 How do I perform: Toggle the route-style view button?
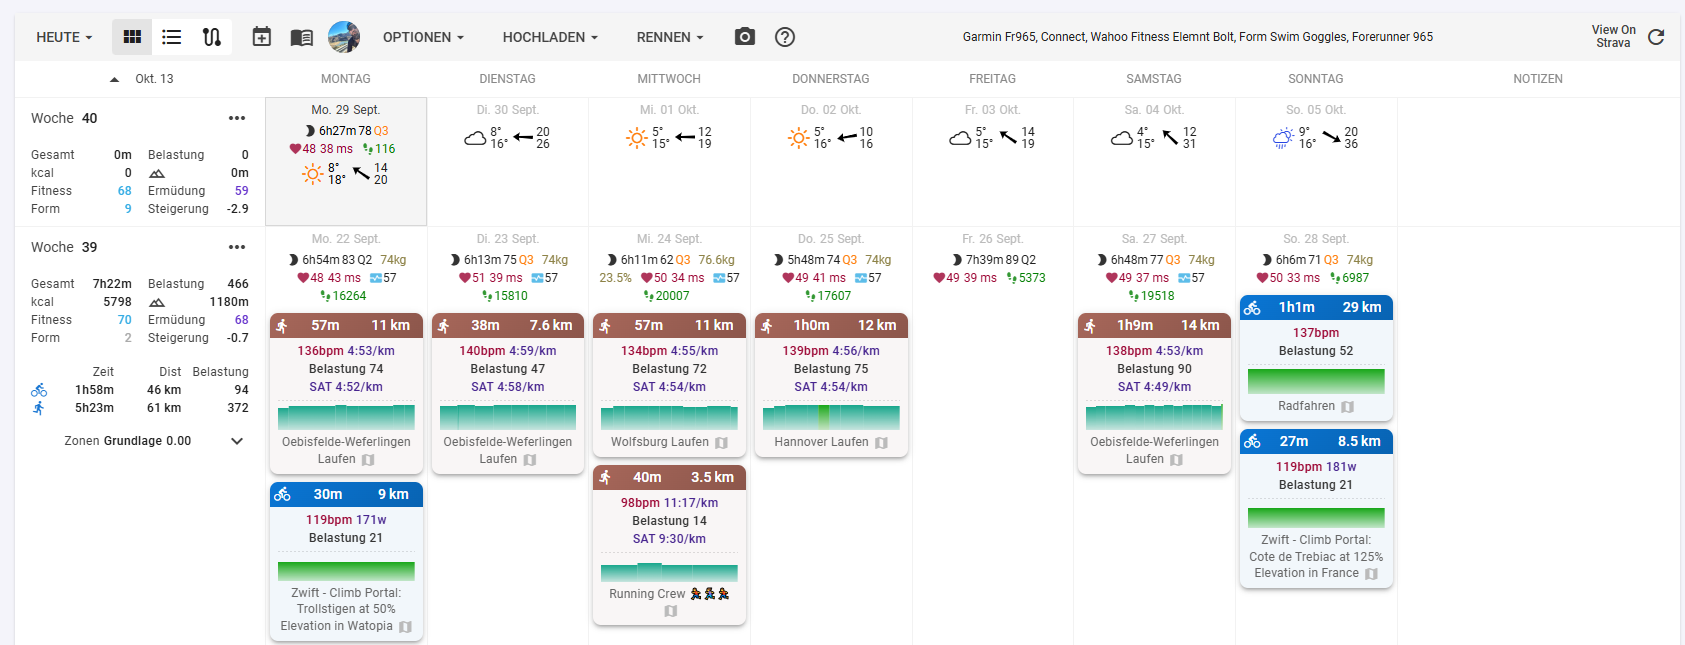pos(212,37)
